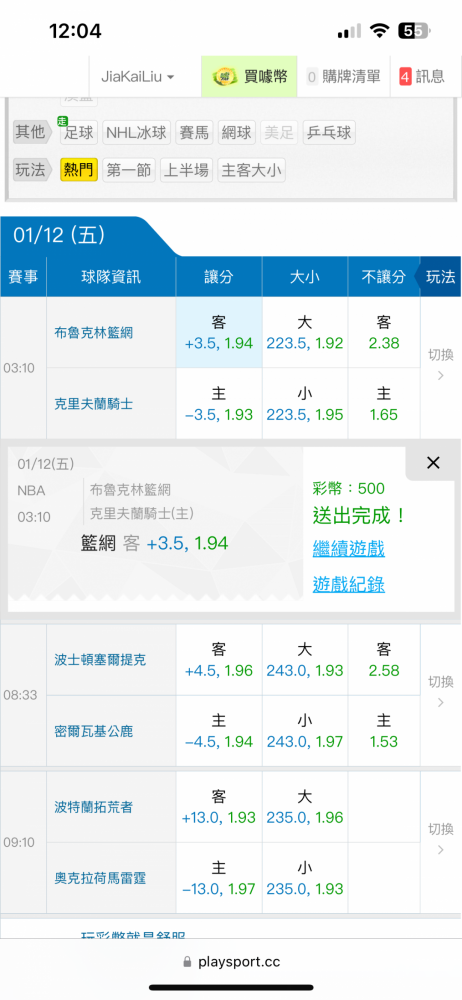Open the 遊戲紀錄 link

click(x=348, y=584)
